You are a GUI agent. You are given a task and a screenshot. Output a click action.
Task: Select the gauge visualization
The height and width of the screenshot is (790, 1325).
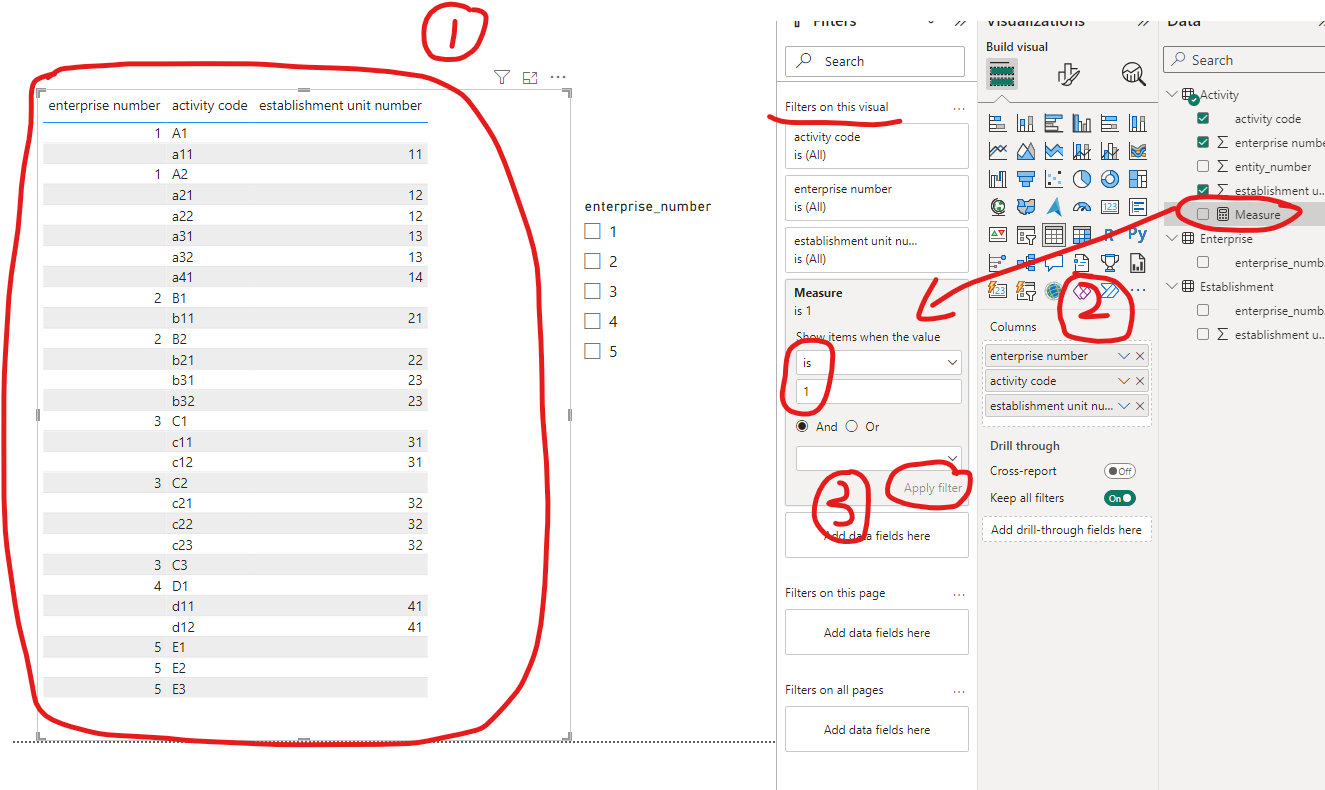click(1081, 207)
